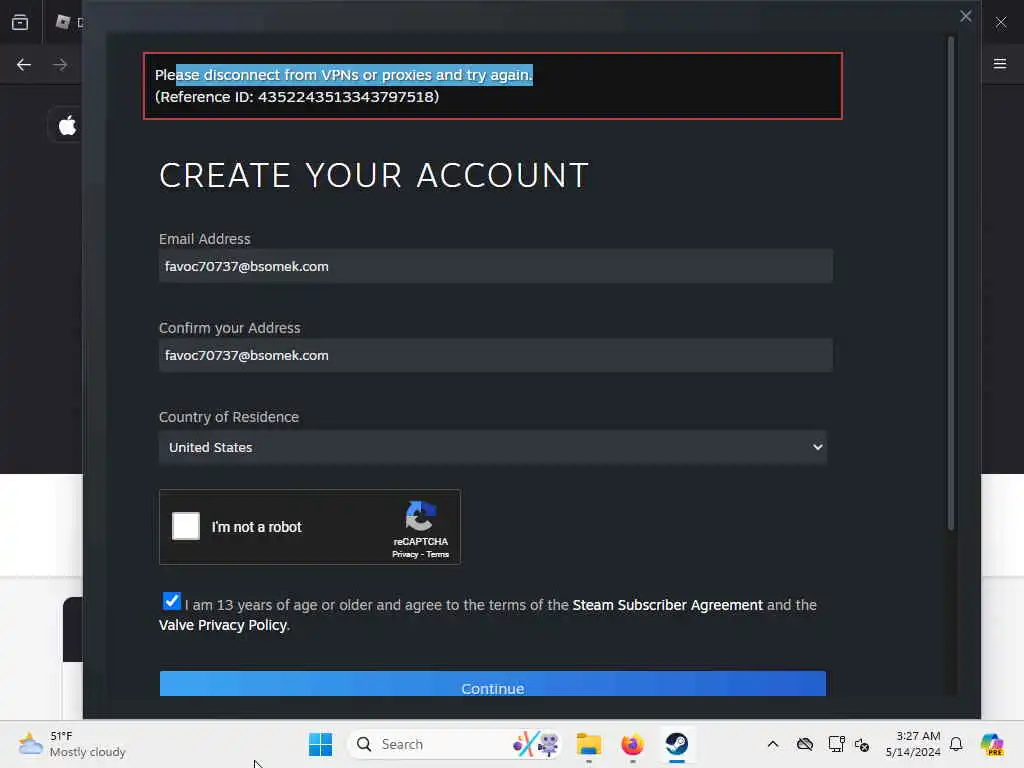Click the VPN disconnect error message
The height and width of the screenshot is (768, 1024).
[x=344, y=75]
